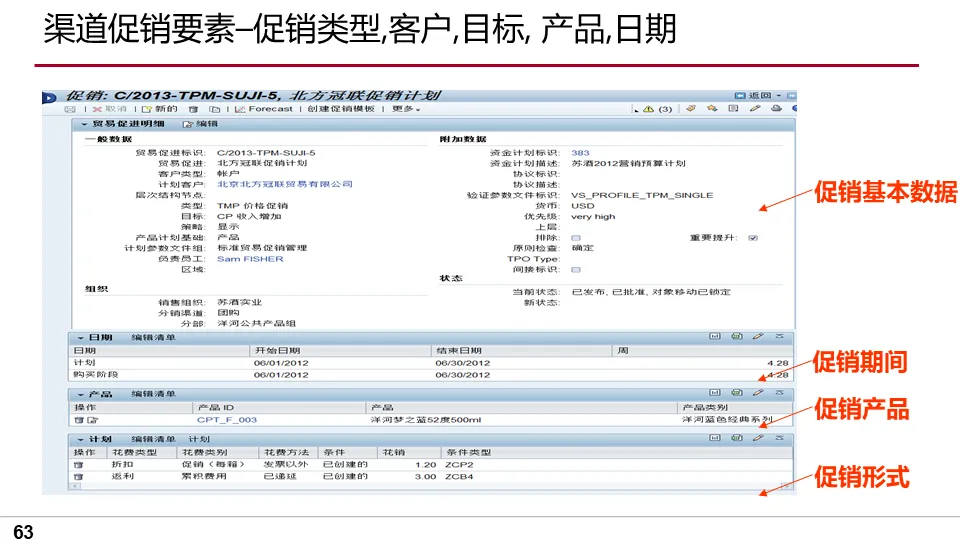Collapse the 日期 section
The height and width of the screenshot is (540, 960).
click(x=80, y=337)
